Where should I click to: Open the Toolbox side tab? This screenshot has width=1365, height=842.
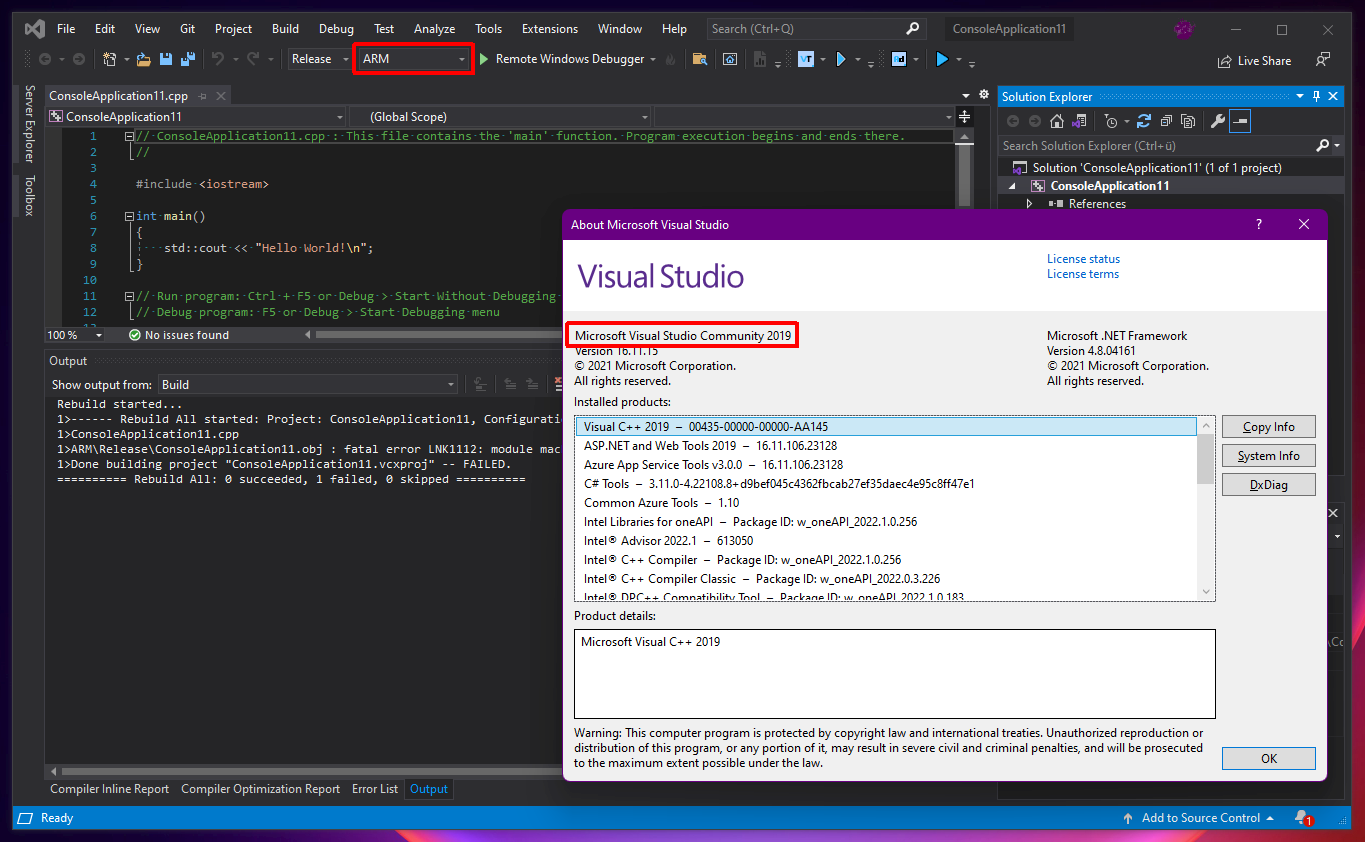pyautogui.click(x=29, y=195)
